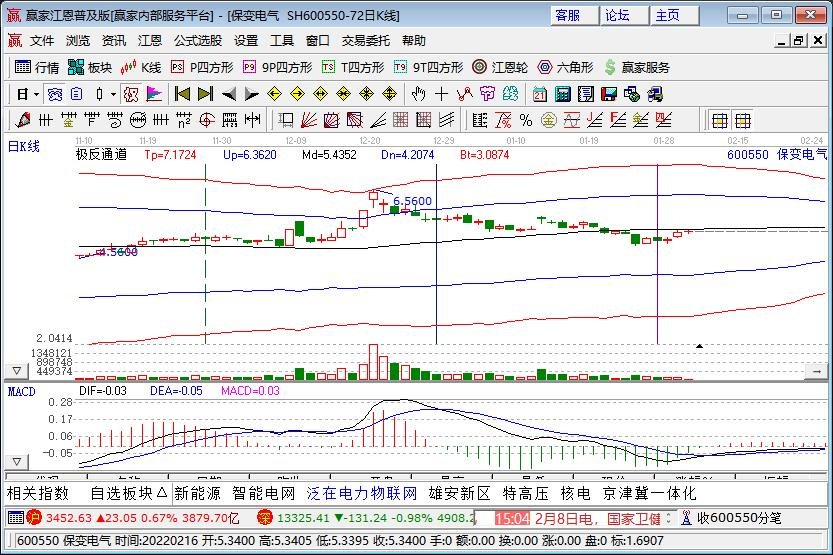
Task: Open the P四方形 tool
Action: tap(202, 67)
